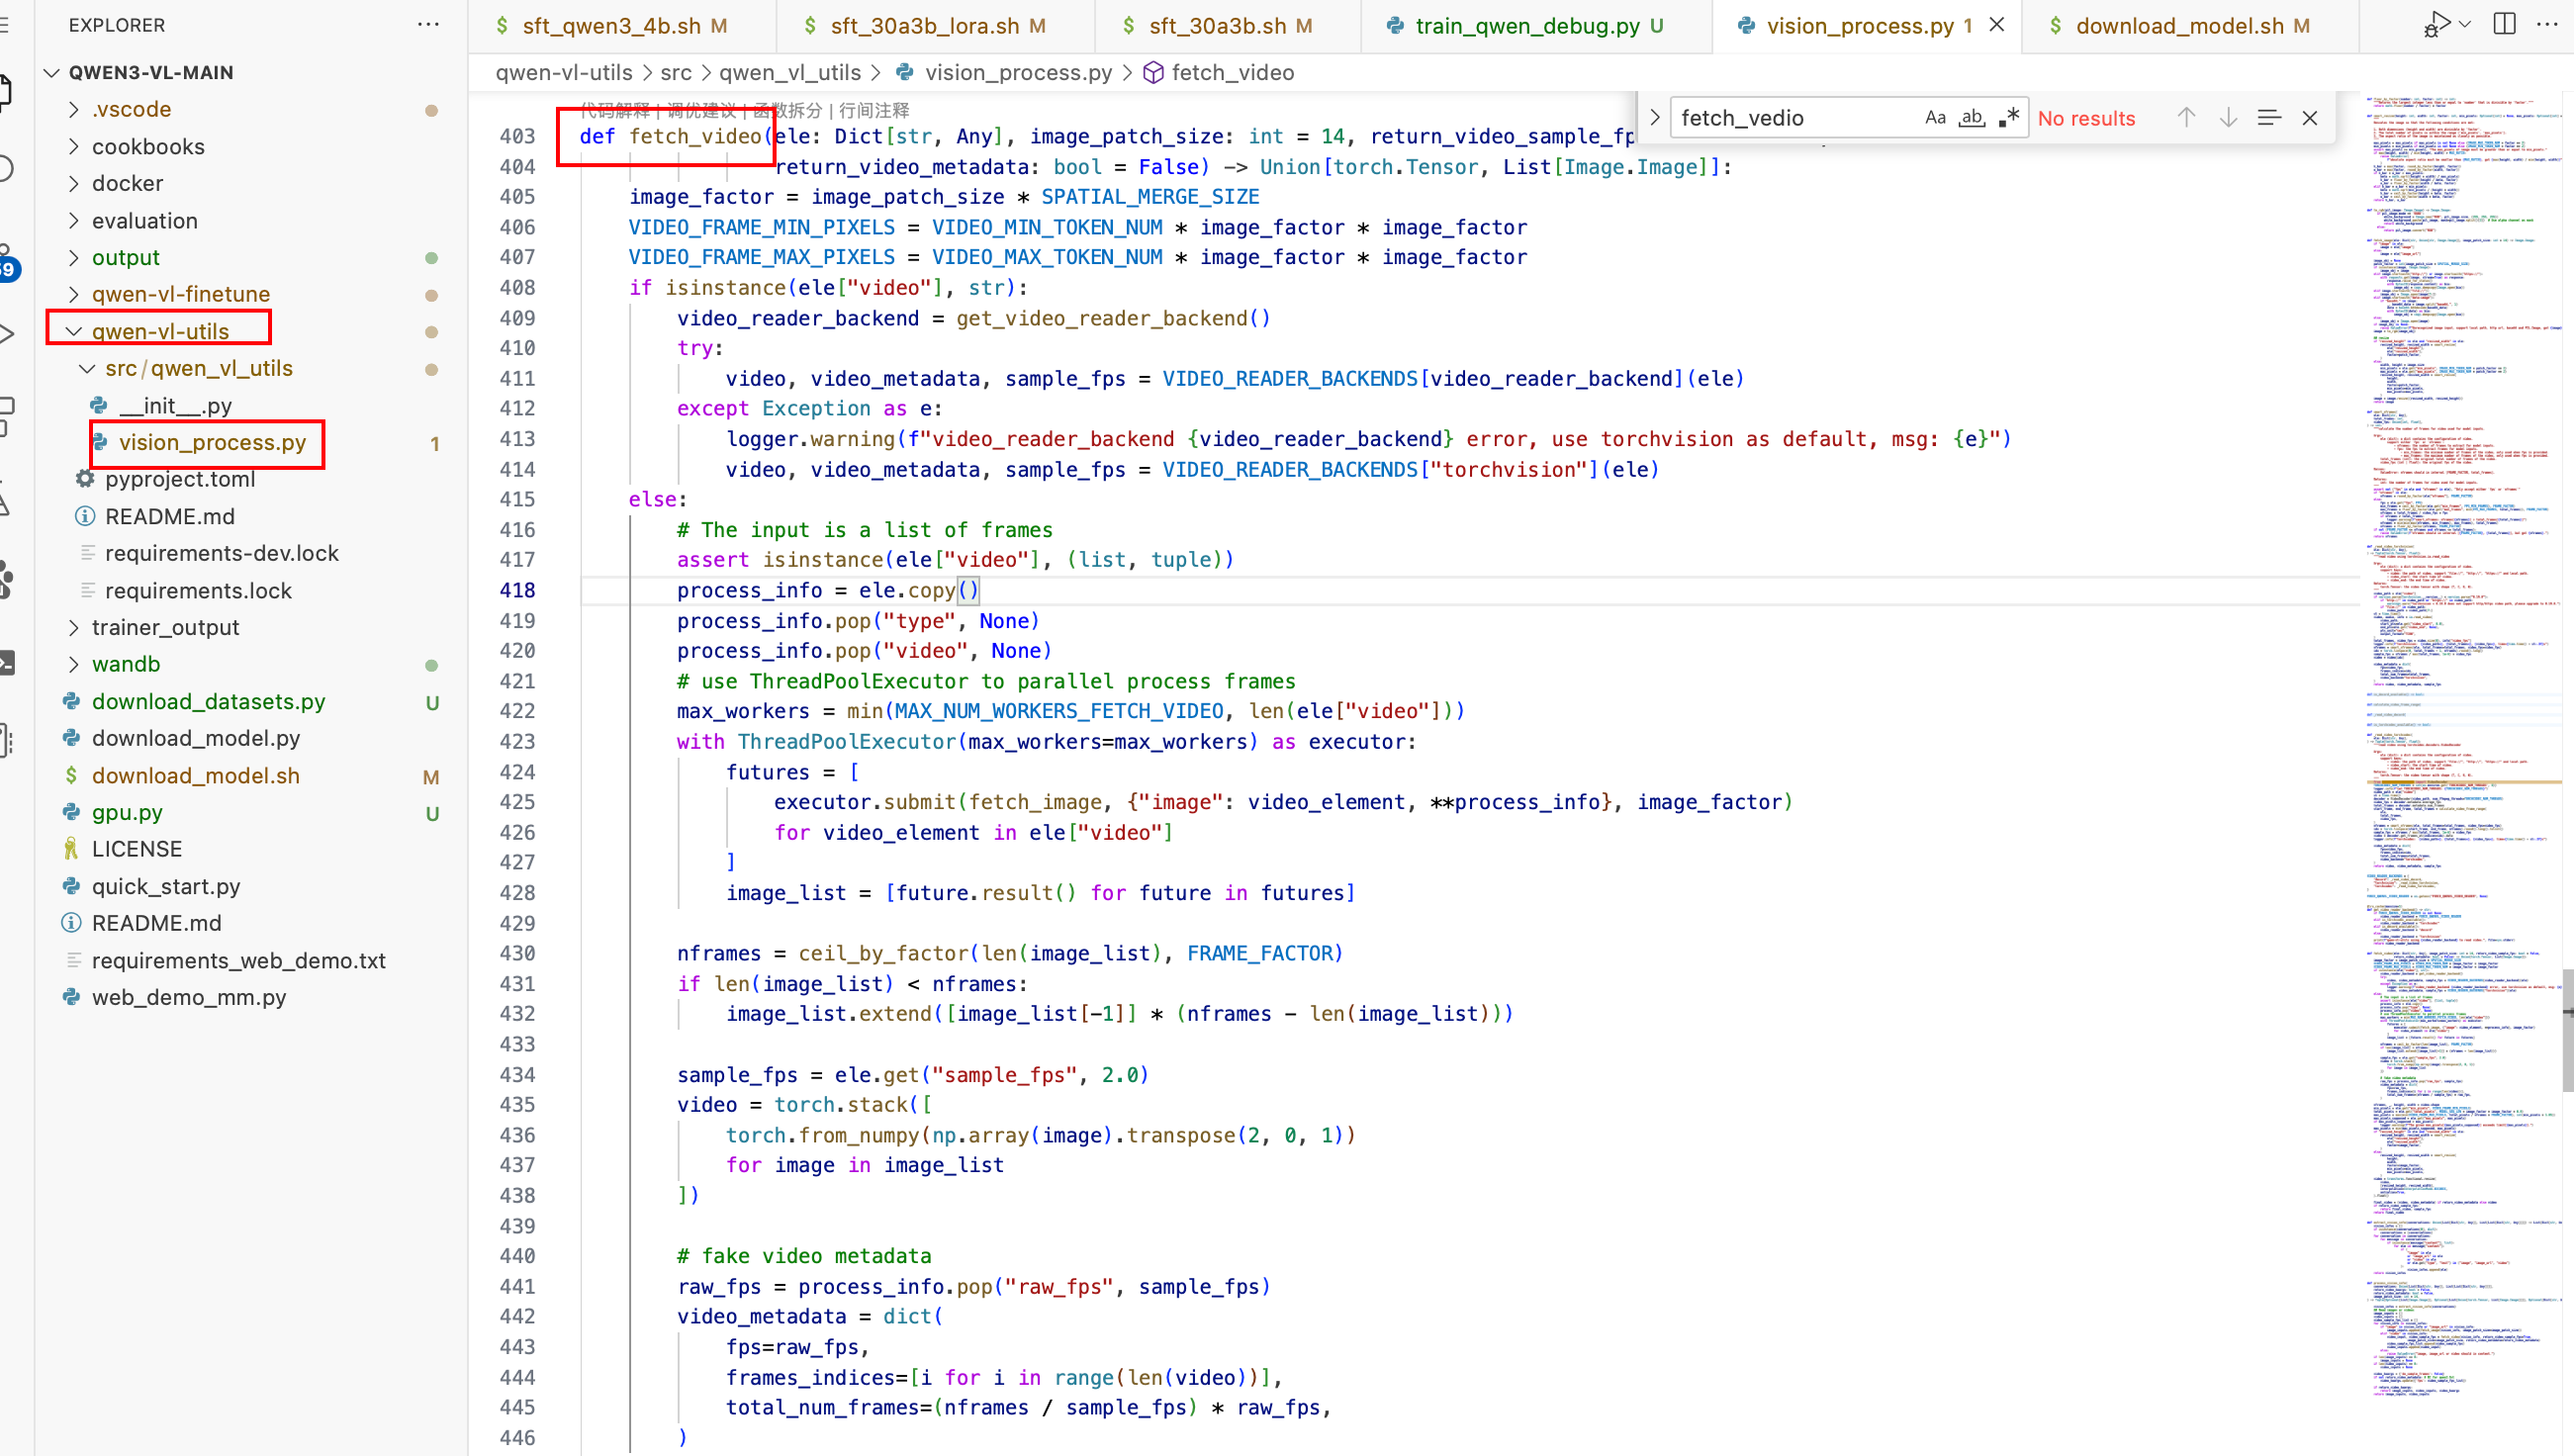
Task: Toggle Use Regular Expression in find widget
Action: coord(2008,118)
